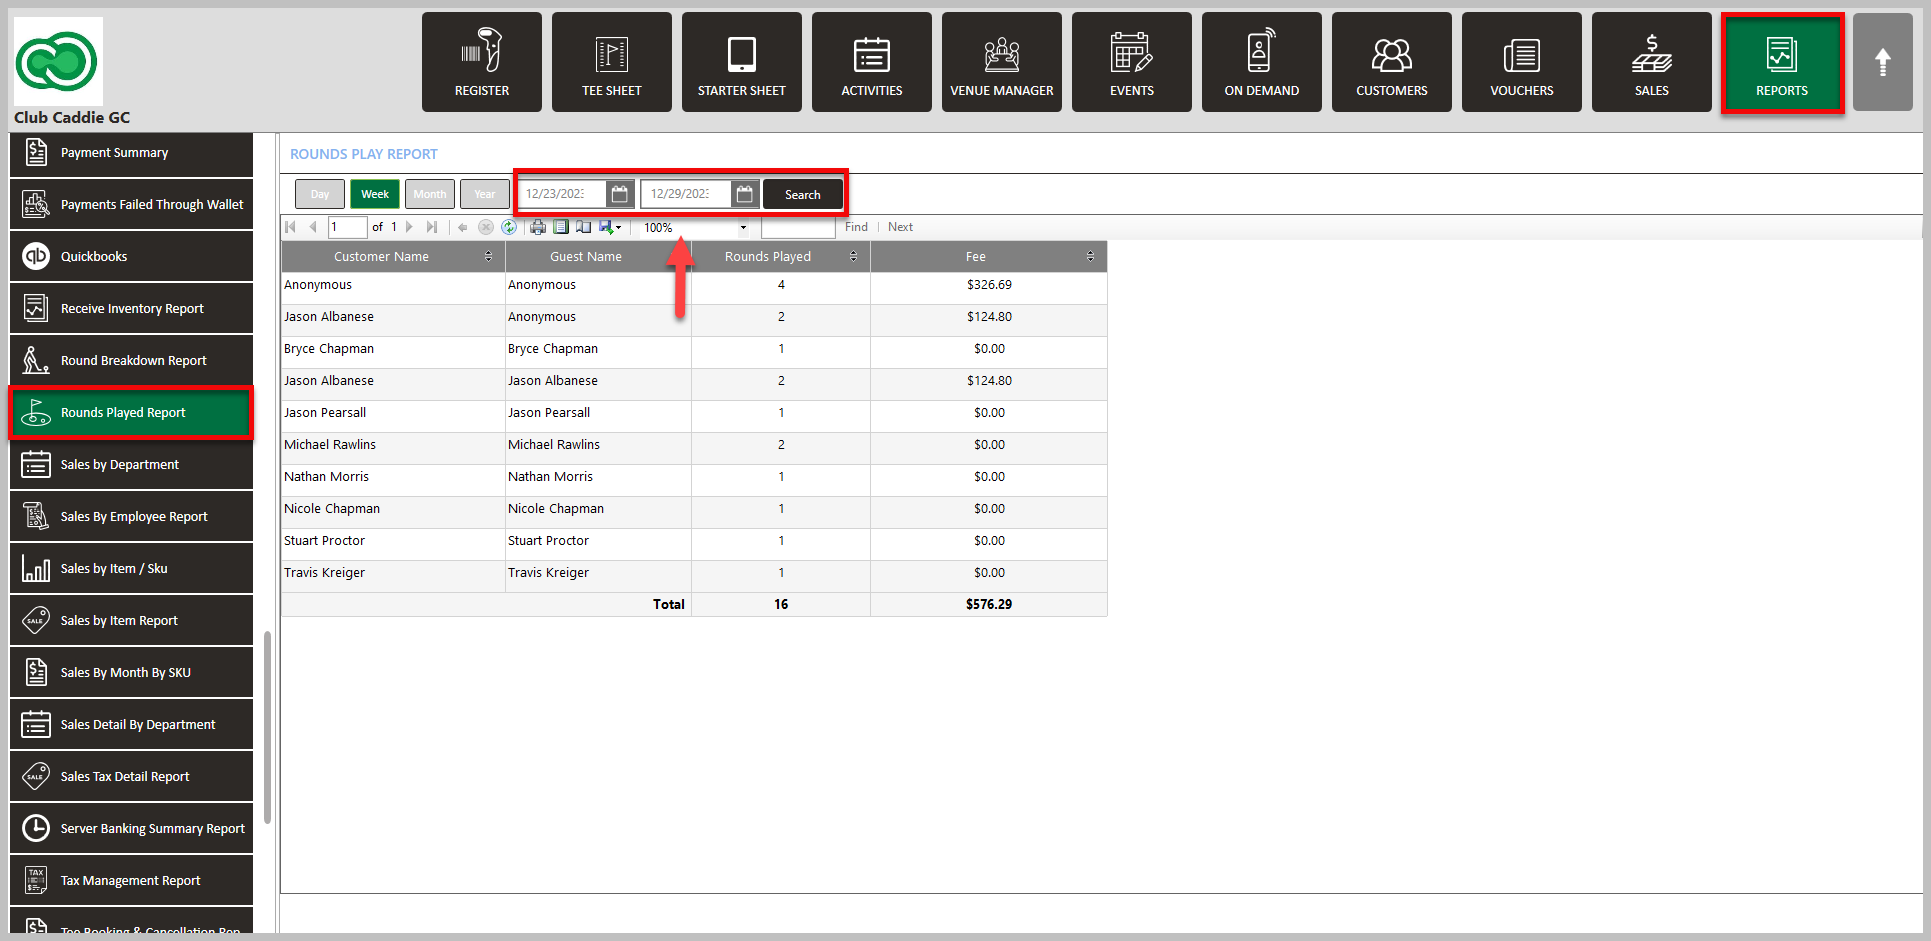Screen dimensions: 1931x941
Task: Go to the previous report page
Action: (313, 227)
